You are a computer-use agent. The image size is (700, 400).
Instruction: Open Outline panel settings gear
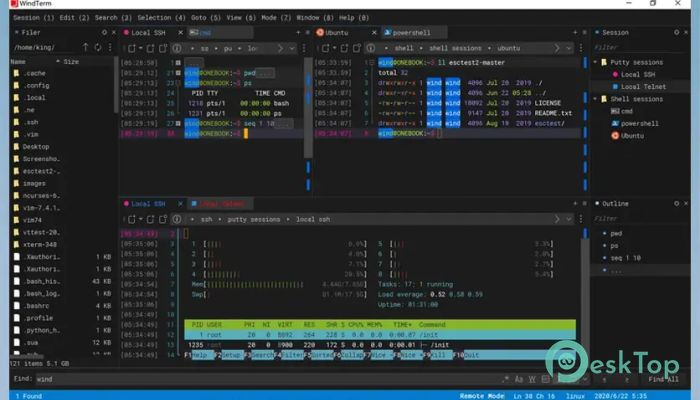pos(676,203)
